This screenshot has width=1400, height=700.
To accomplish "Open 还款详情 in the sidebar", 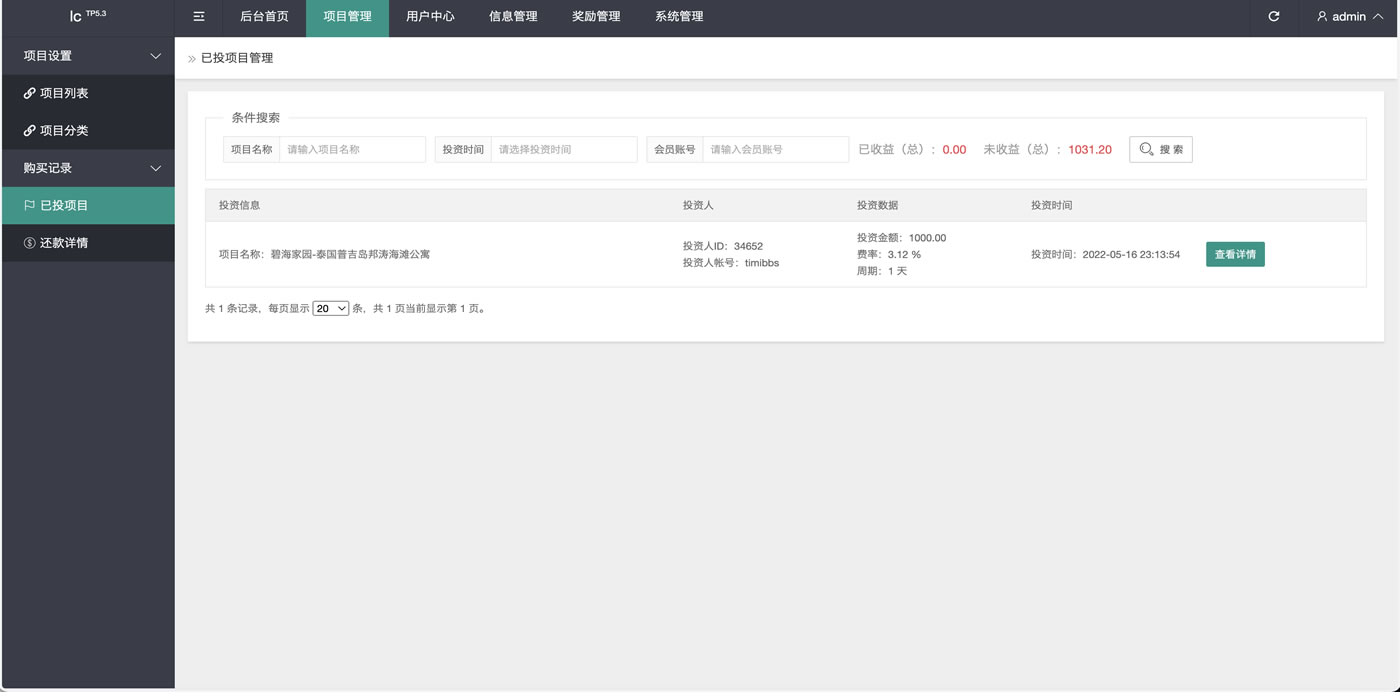I will click(87, 243).
